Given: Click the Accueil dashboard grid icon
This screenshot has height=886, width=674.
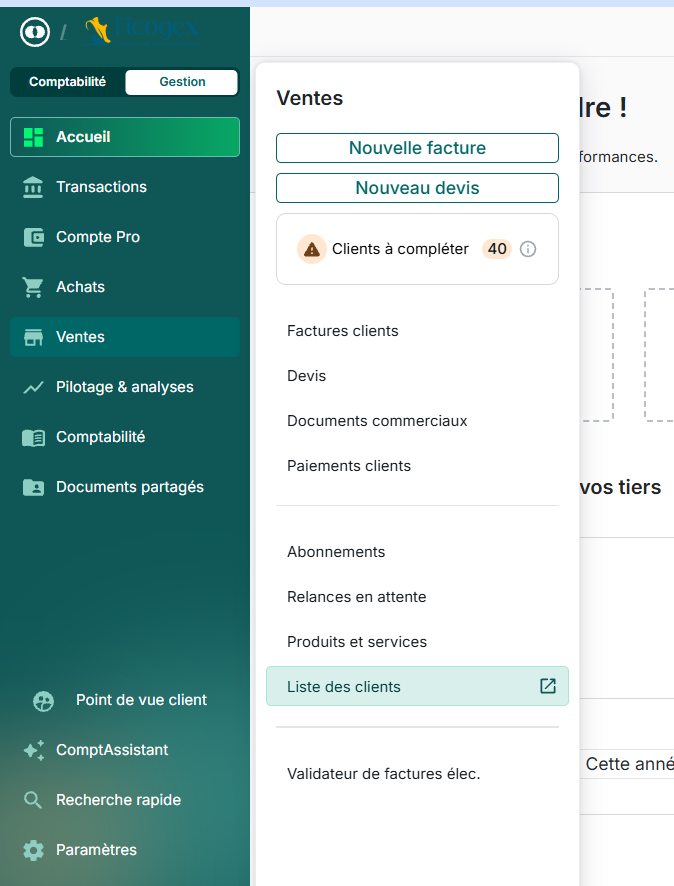Looking at the screenshot, I should [x=33, y=137].
